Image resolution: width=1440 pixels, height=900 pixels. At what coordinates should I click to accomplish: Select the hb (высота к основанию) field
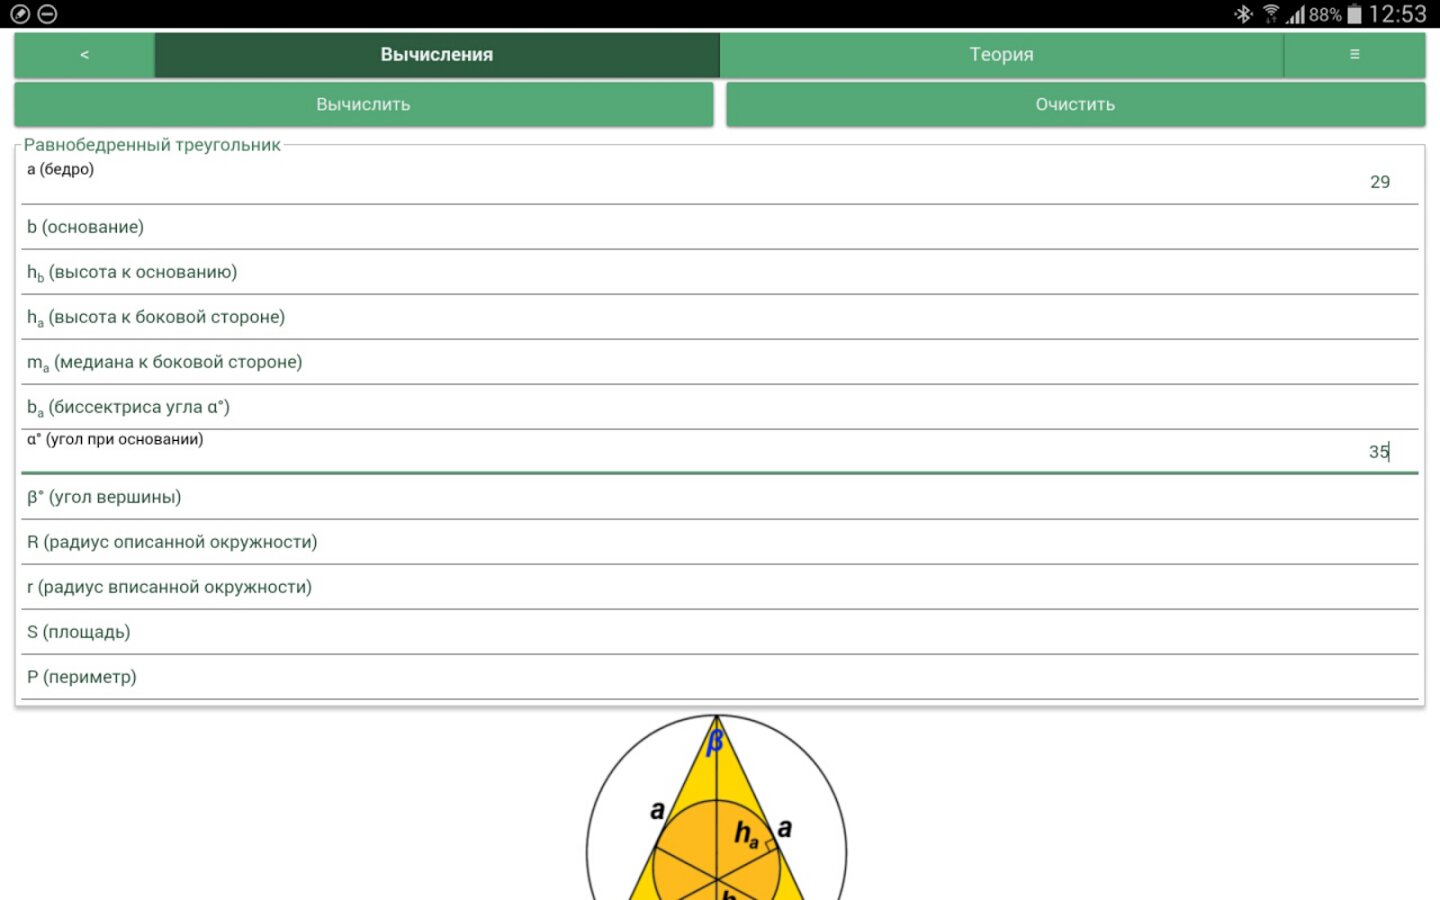pos(720,273)
